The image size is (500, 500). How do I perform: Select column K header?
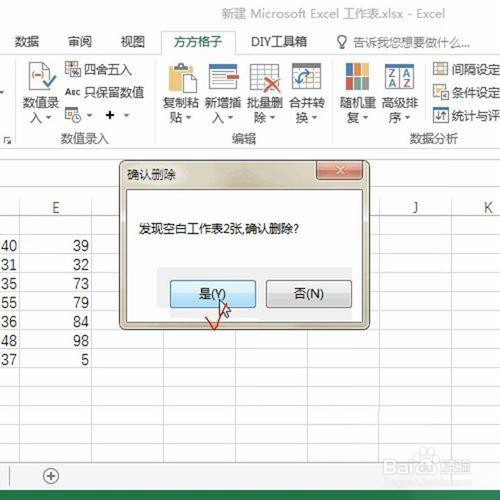coord(476,207)
